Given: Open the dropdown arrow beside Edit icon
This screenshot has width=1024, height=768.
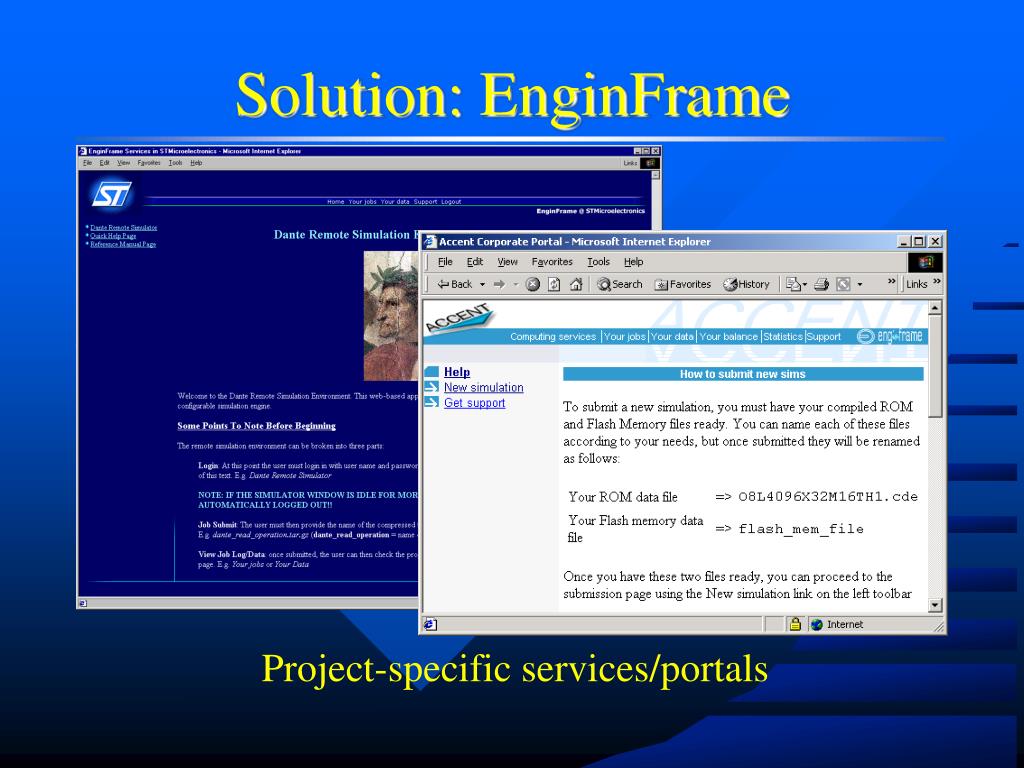Looking at the screenshot, I should pos(859,284).
